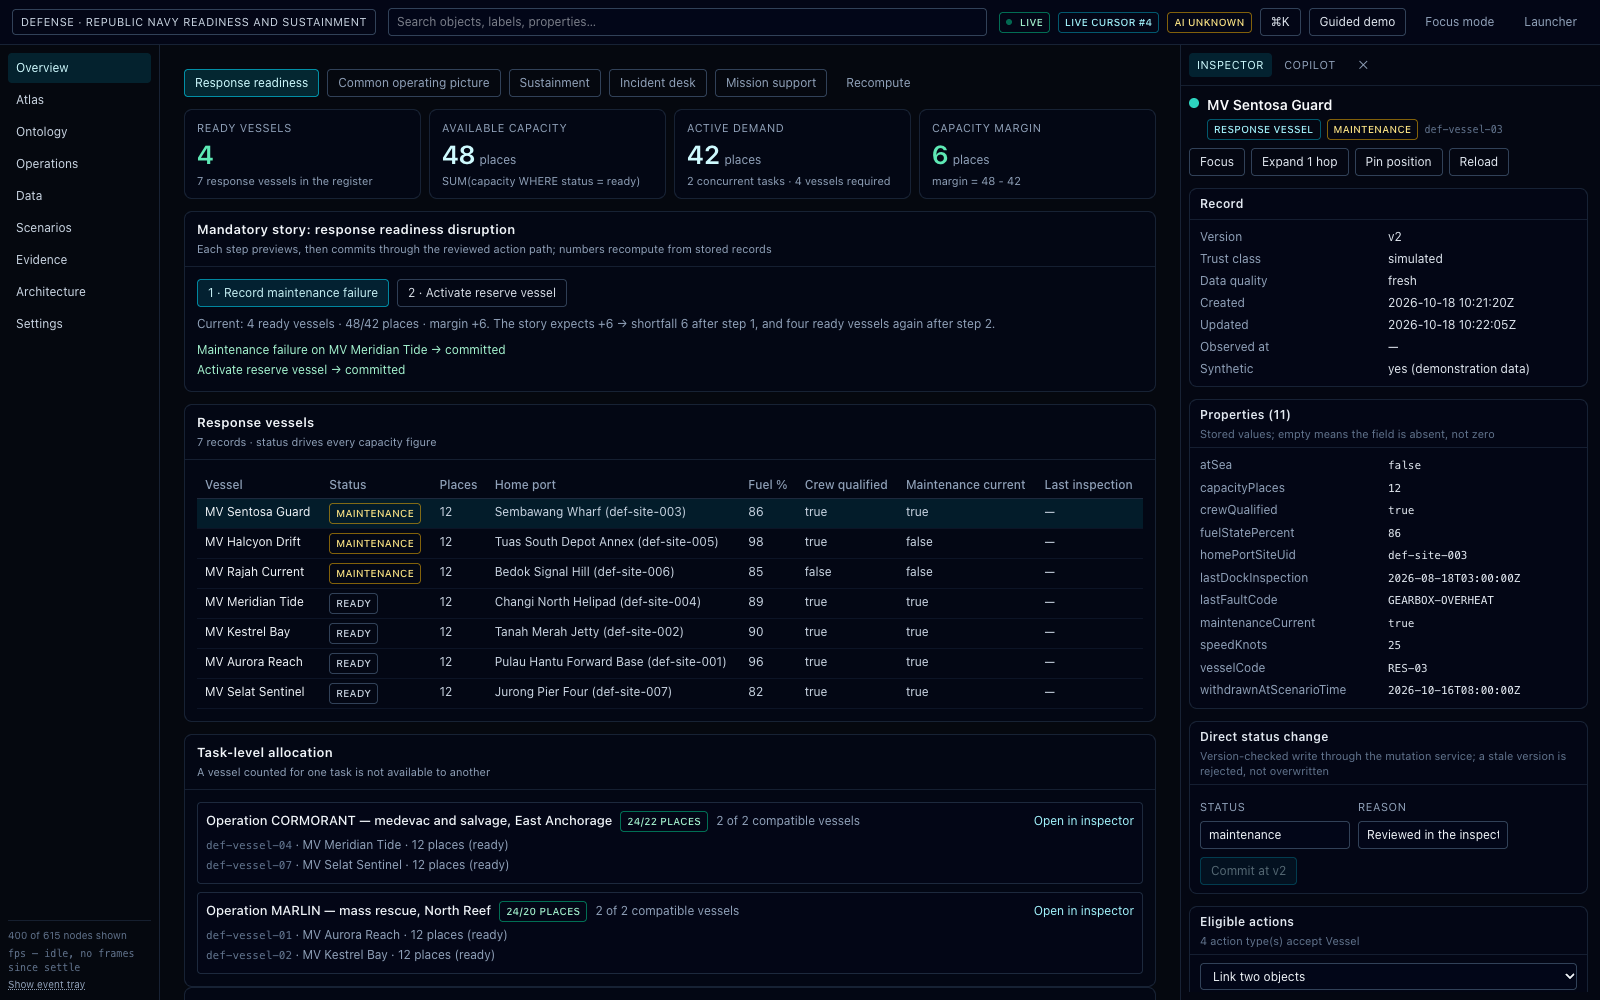
Task: Enable Focus mode
Action: (1460, 22)
